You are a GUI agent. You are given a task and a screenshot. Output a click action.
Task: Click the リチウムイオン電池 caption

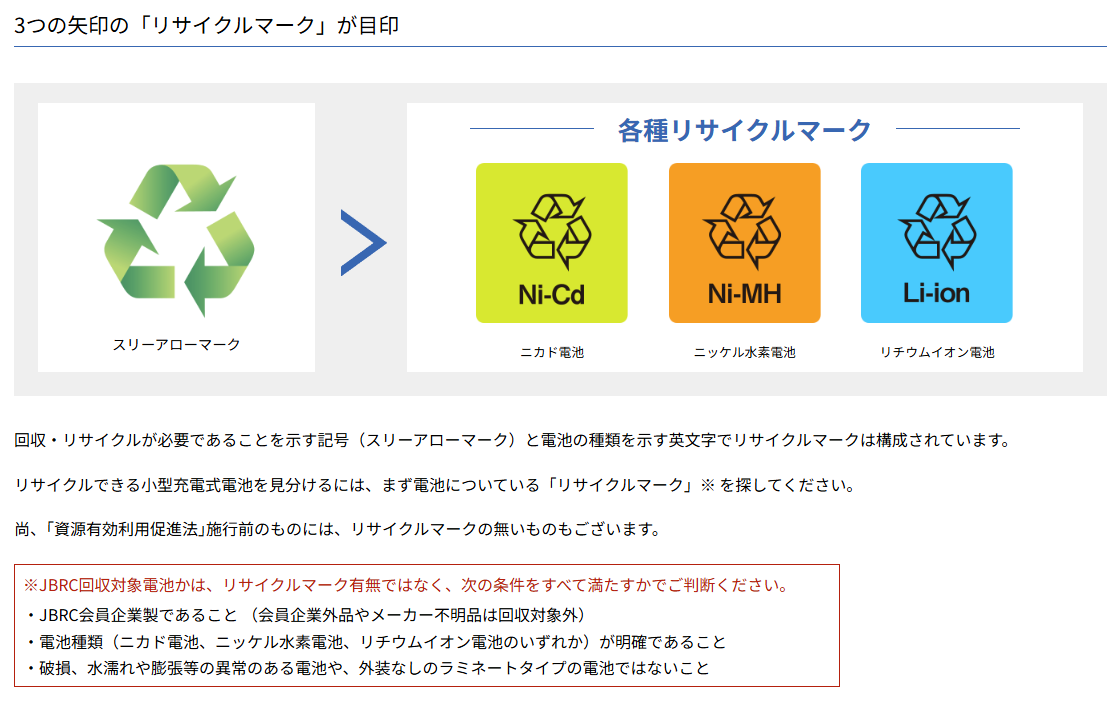tap(936, 352)
